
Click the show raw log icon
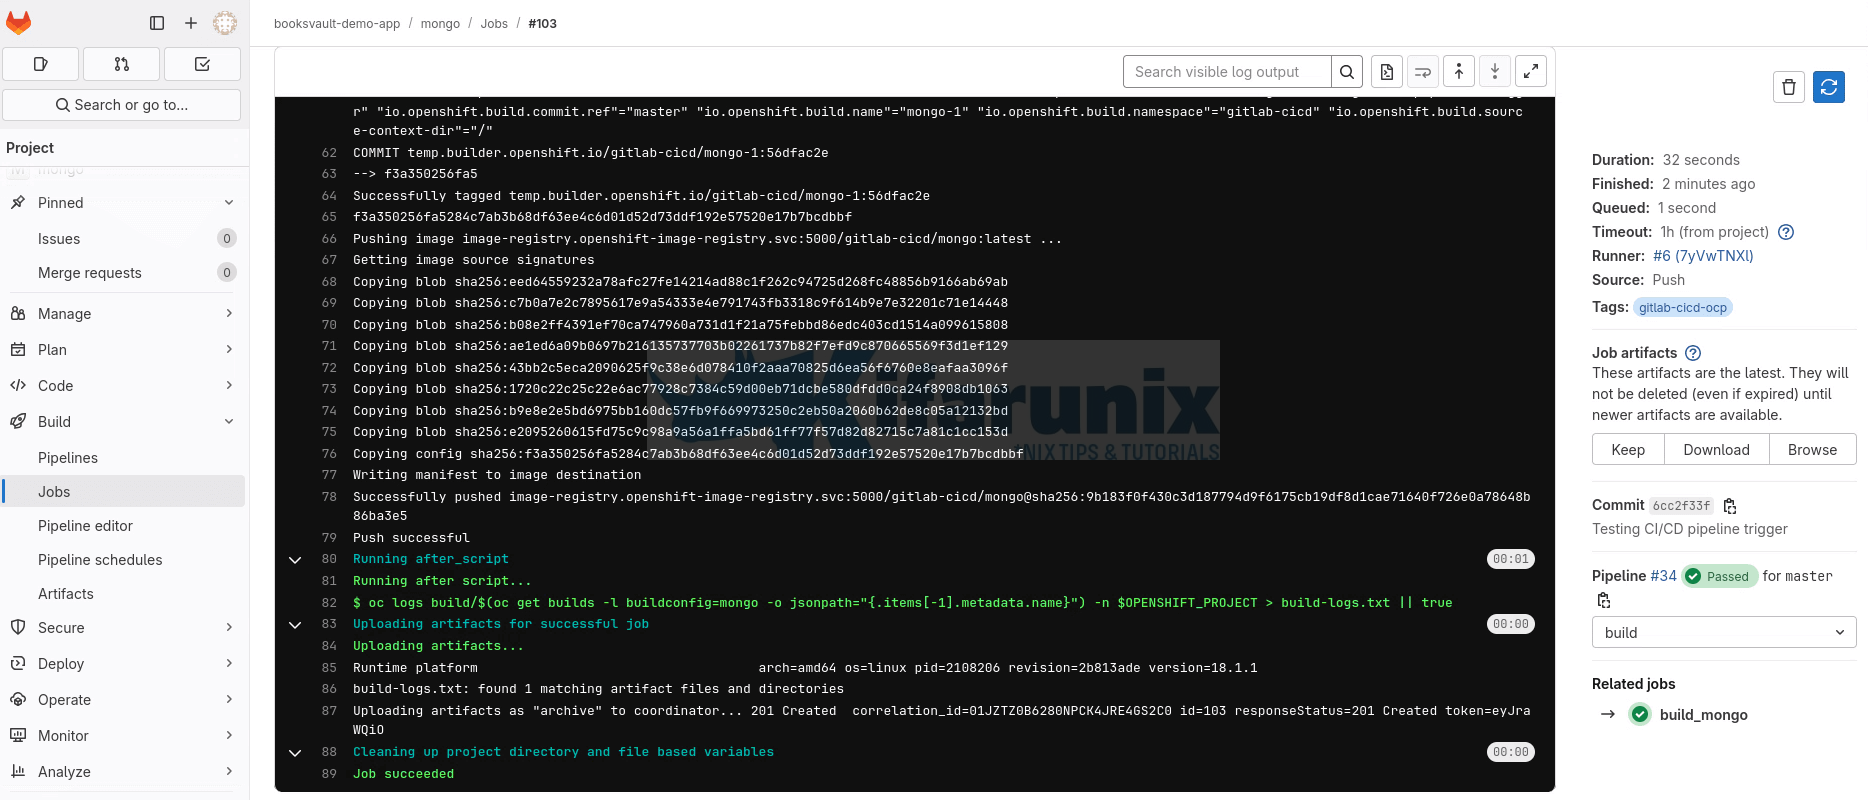[1386, 72]
